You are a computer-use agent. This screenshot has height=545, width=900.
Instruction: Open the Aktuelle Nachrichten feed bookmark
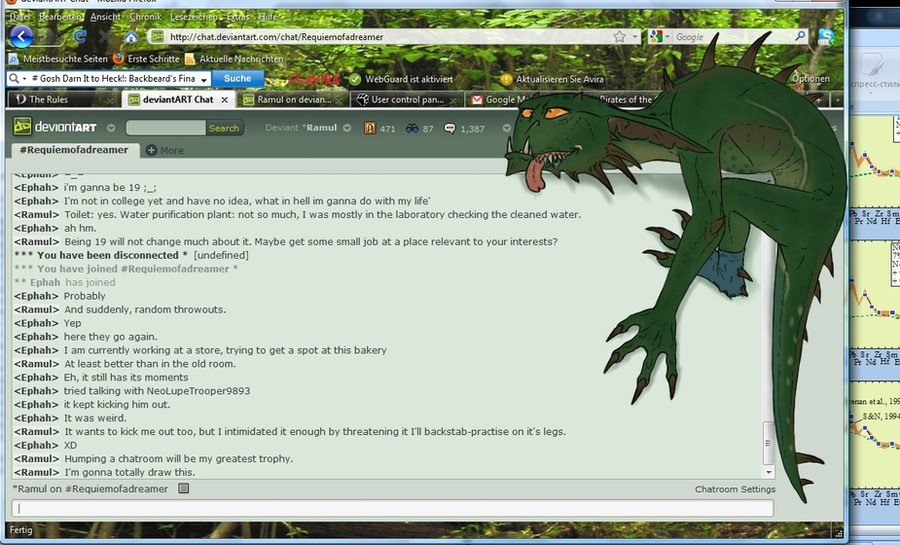coord(234,59)
